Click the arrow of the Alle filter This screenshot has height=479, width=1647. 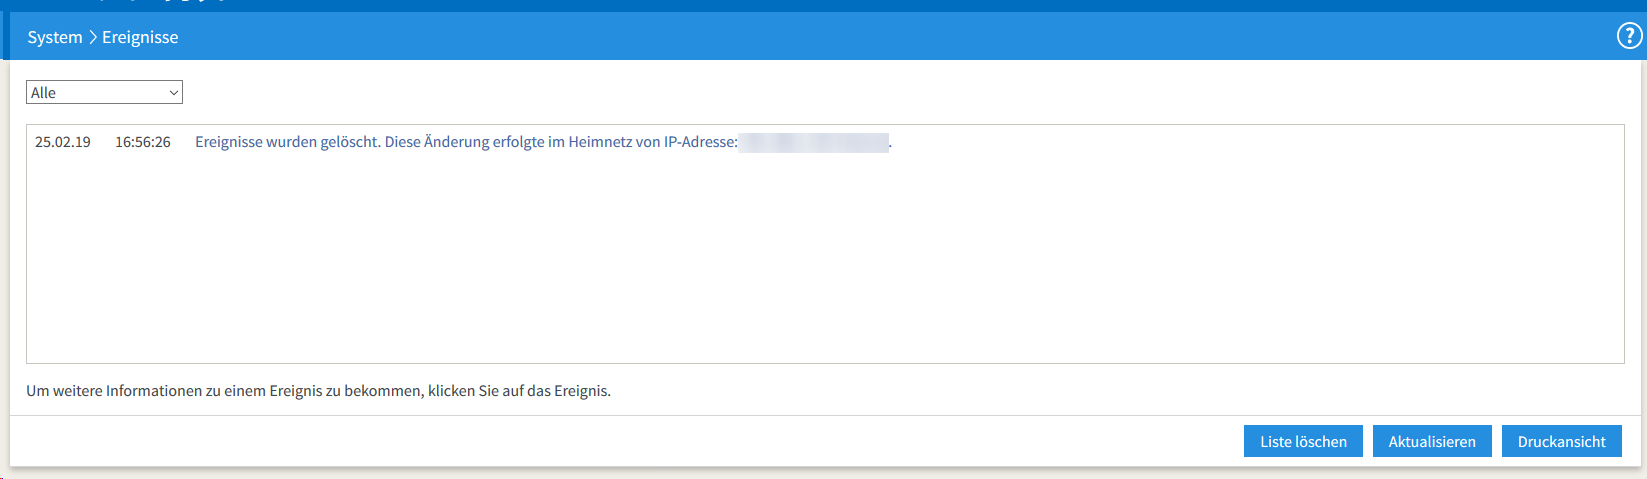pyautogui.click(x=174, y=93)
